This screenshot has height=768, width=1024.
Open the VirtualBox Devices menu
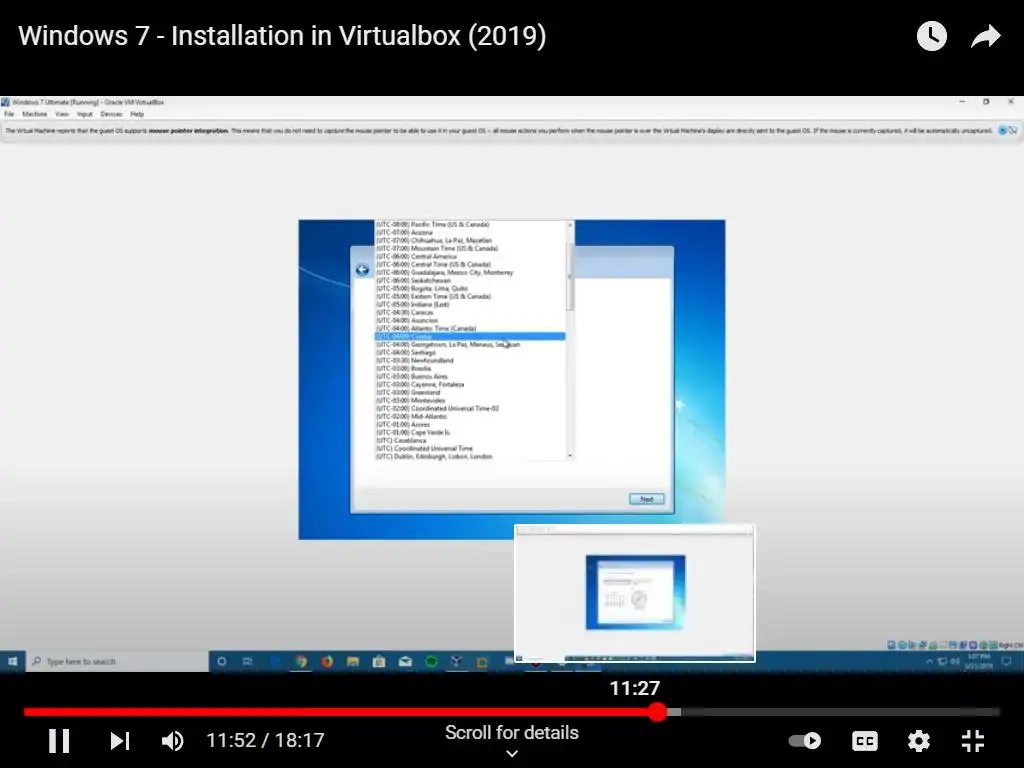(x=111, y=114)
